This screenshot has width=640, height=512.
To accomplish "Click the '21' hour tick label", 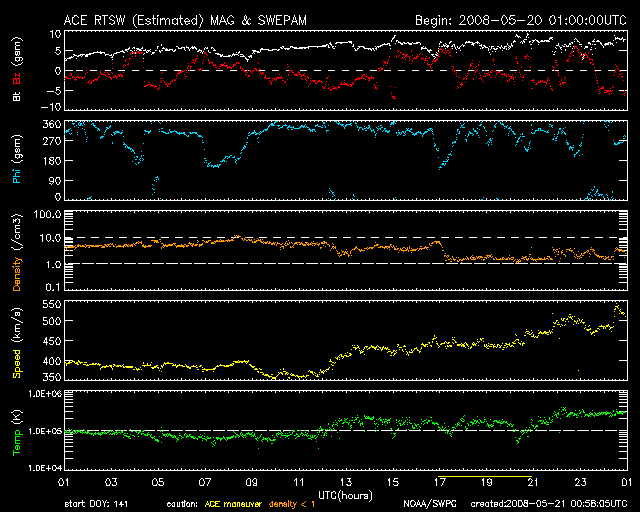I will point(533,483).
